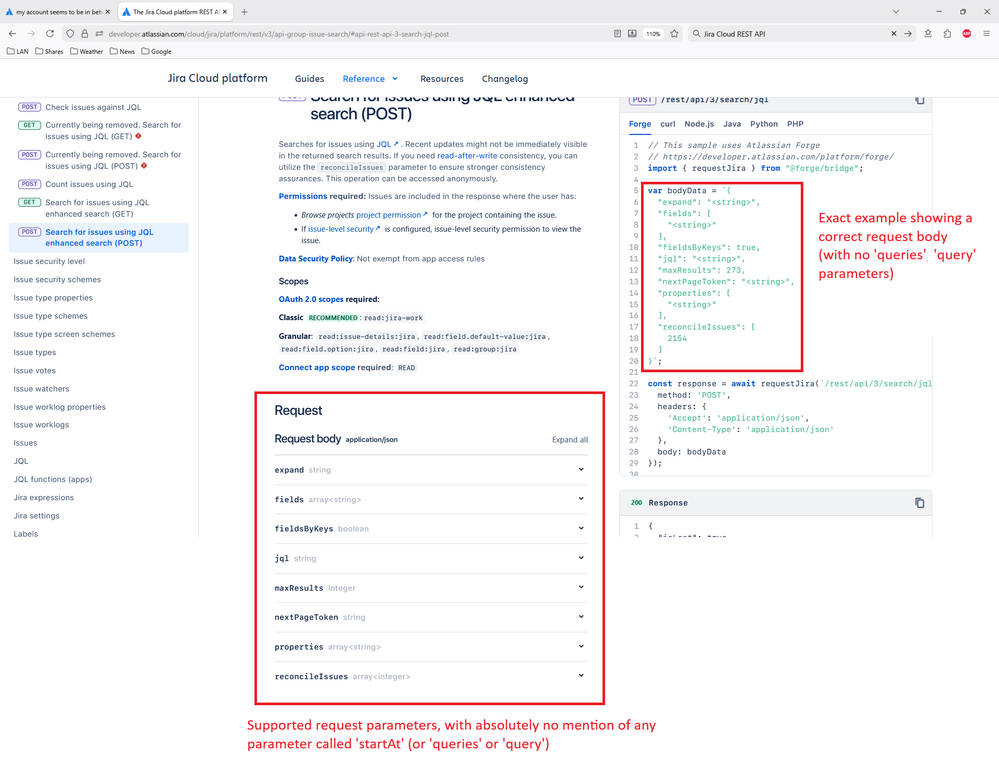Expand the 'fieldsByKeys' boolean parameter
The width and height of the screenshot is (999, 760).
431,529
